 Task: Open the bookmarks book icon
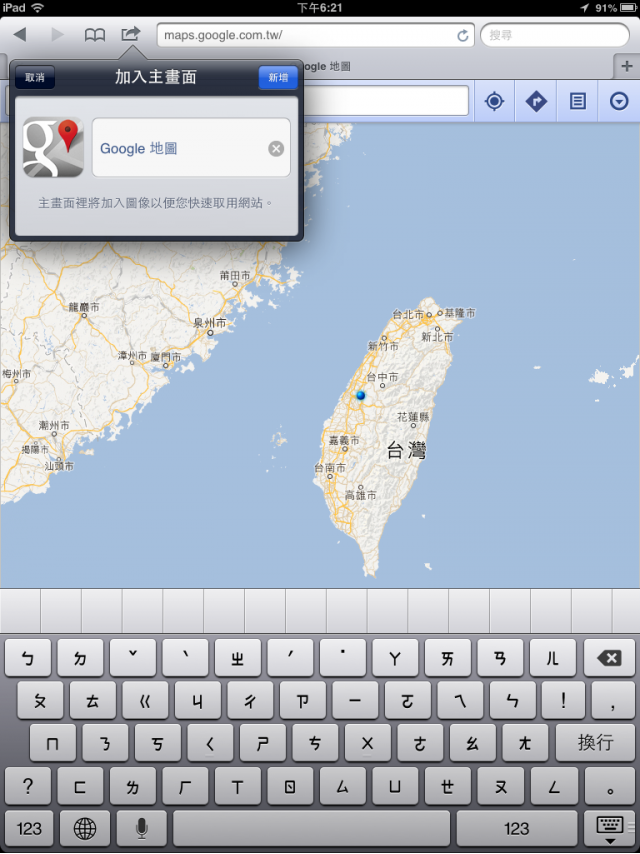click(95, 35)
